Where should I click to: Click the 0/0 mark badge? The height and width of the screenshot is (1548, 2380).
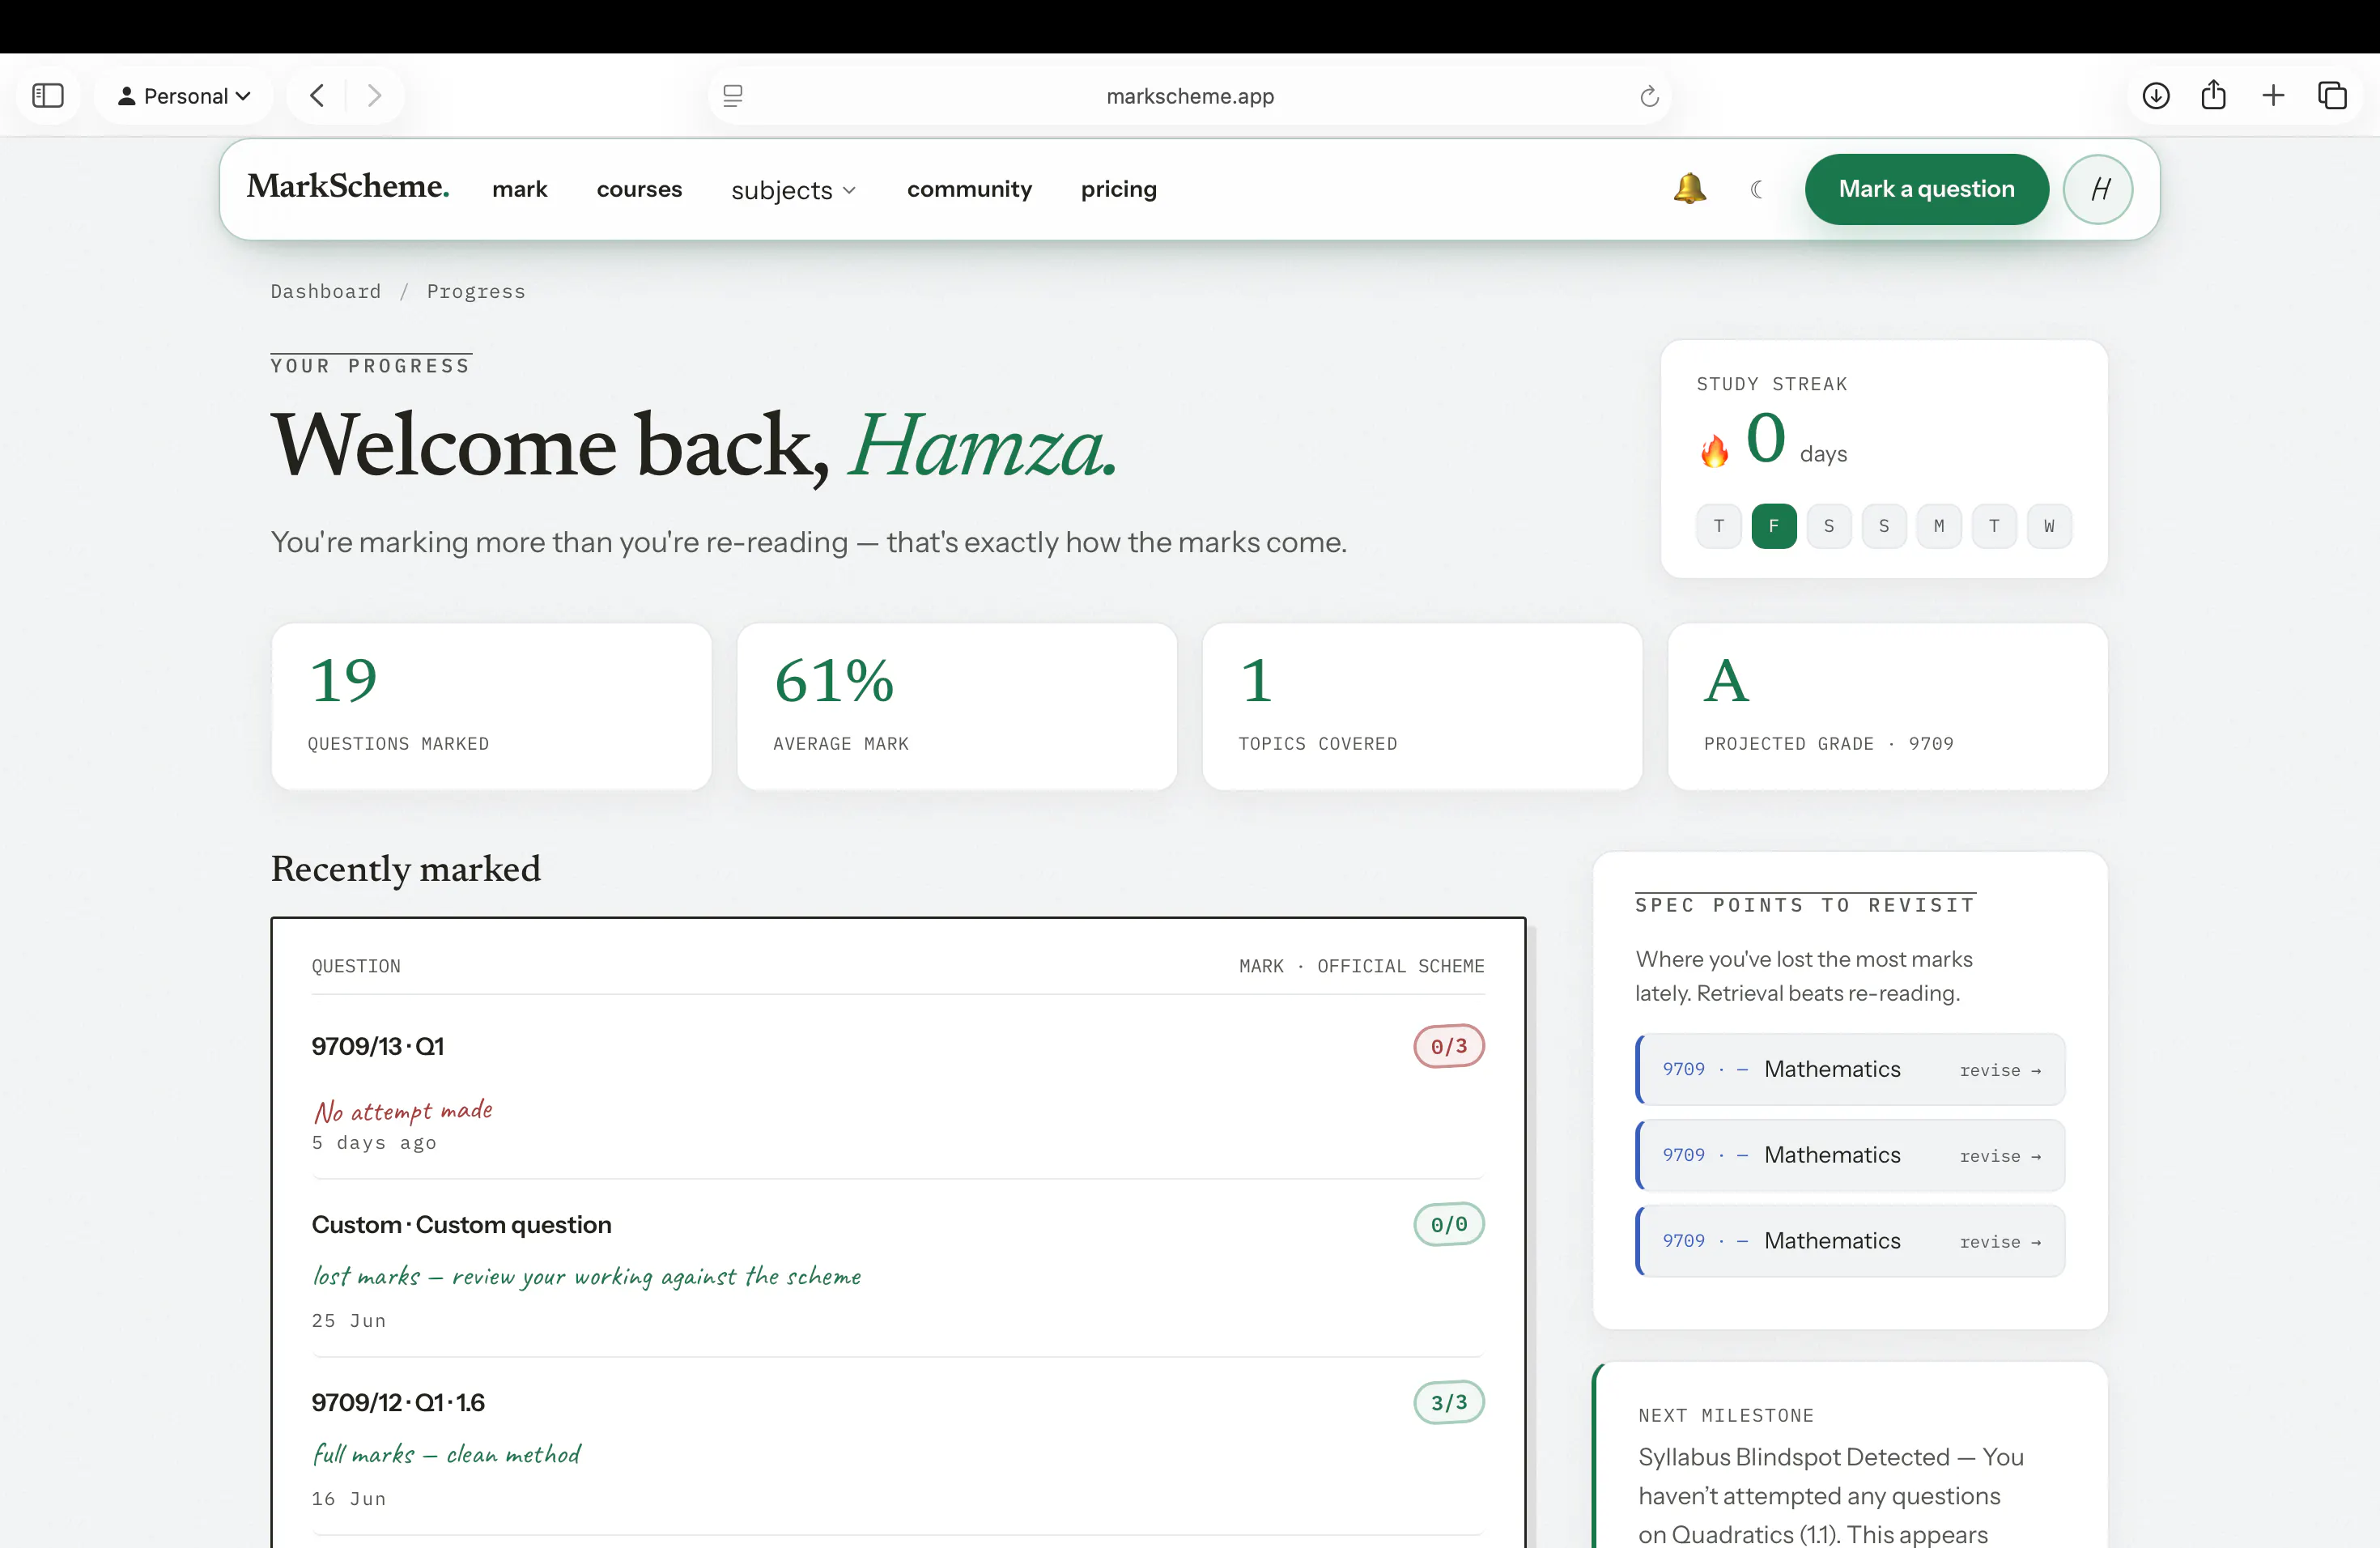pyautogui.click(x=1449, y=1224)
